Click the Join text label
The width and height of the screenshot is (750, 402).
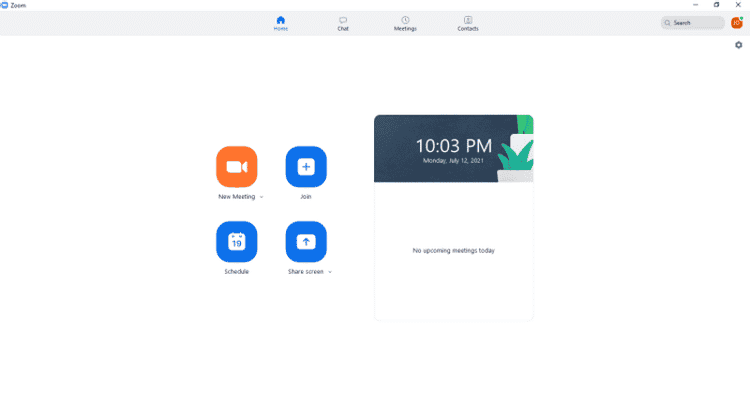click(306, 197)
